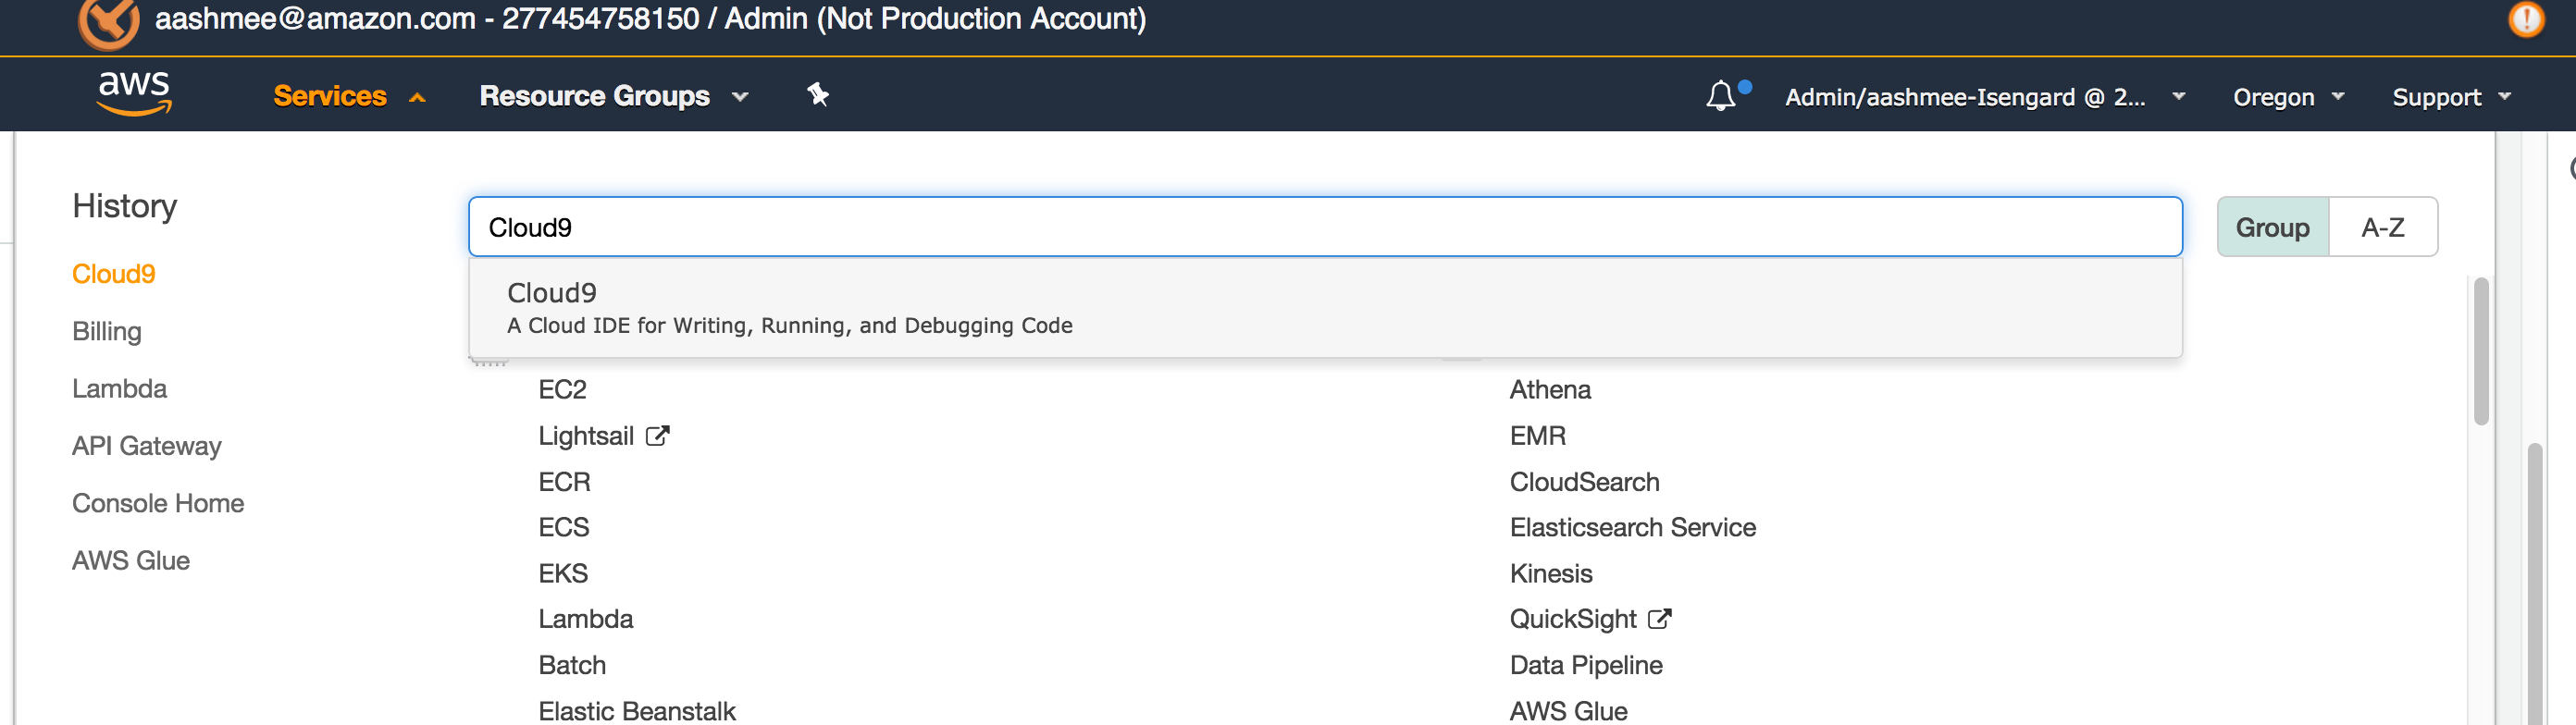Switch services view to A-Z
The height and width of the screenshot is (725, 2576).
(x=2382, y=228)
